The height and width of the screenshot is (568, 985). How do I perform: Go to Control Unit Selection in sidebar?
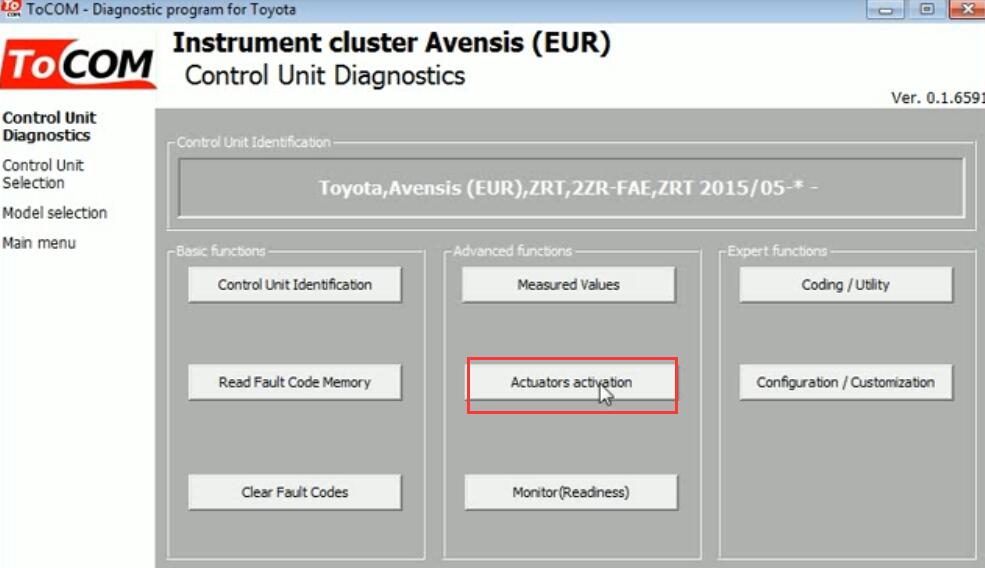(43, 174)
